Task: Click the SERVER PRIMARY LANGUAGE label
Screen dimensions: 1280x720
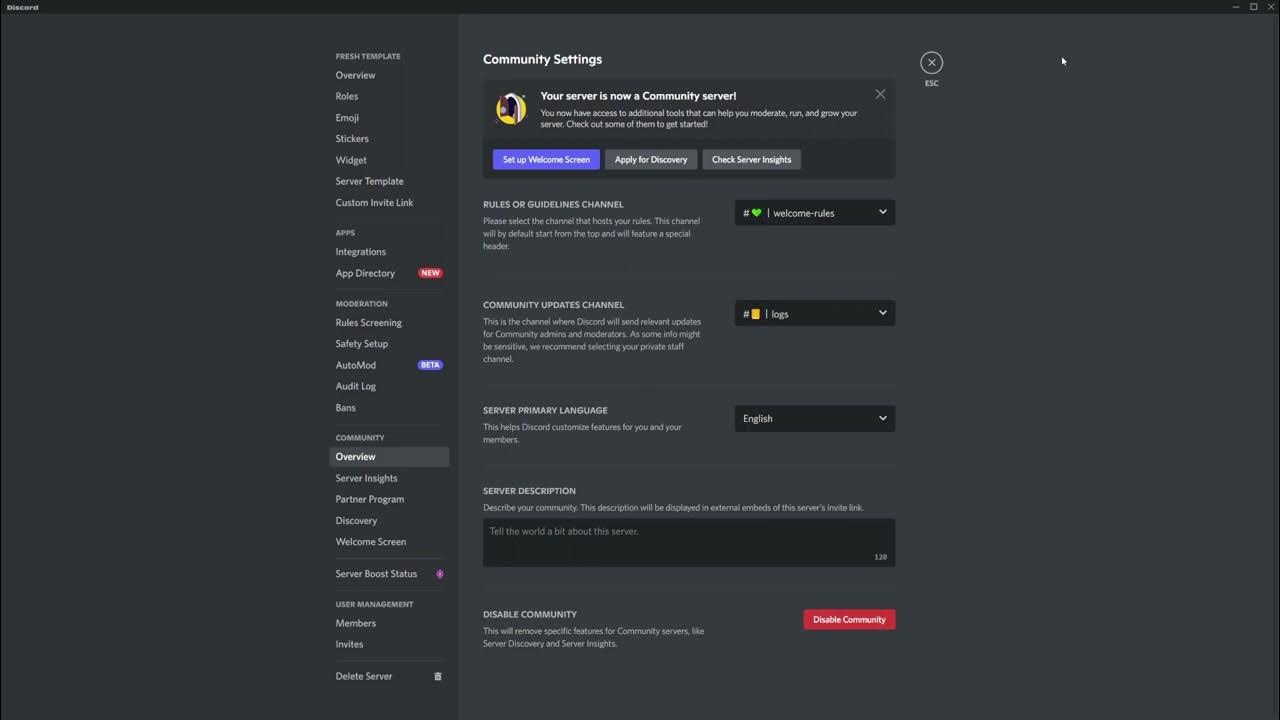Action: (x=545, y=410)
